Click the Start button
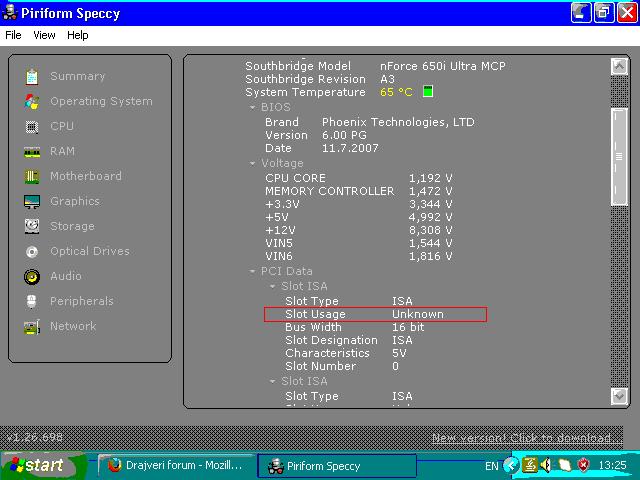 tap(43, 465)
